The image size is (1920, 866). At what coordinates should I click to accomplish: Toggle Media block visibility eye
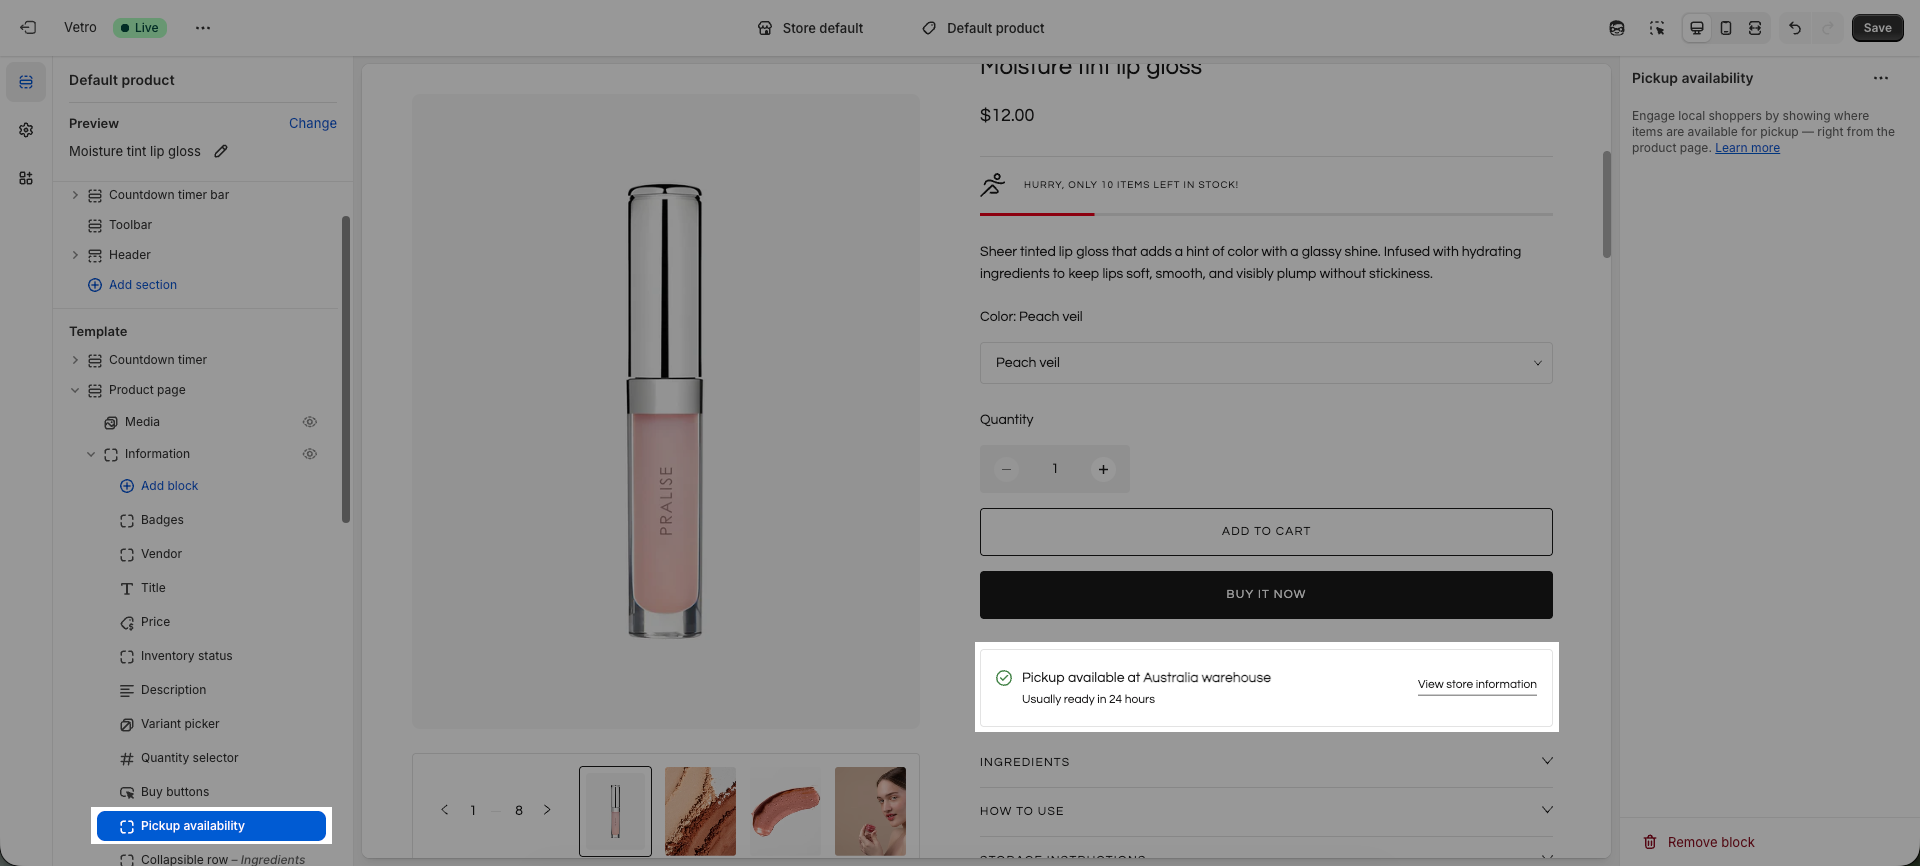310,422
